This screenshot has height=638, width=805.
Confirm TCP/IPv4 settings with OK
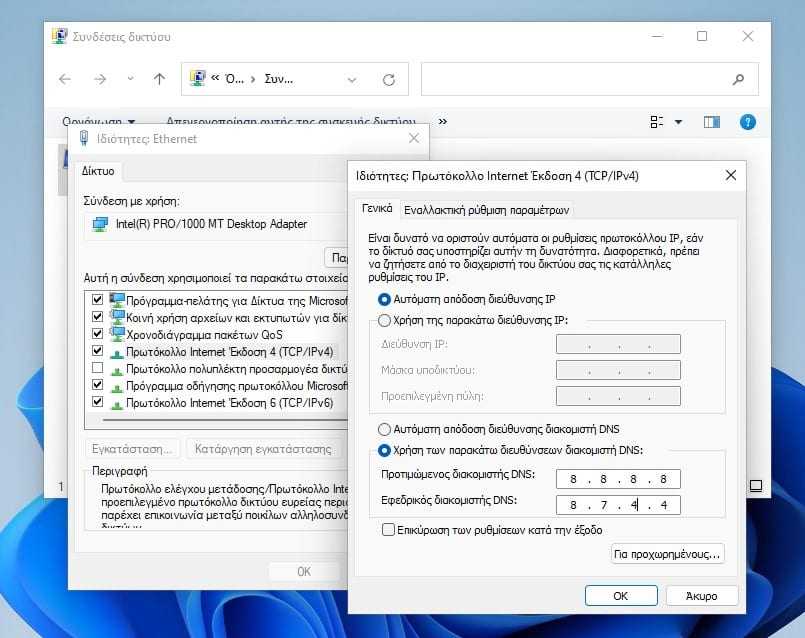coord(621,596)
